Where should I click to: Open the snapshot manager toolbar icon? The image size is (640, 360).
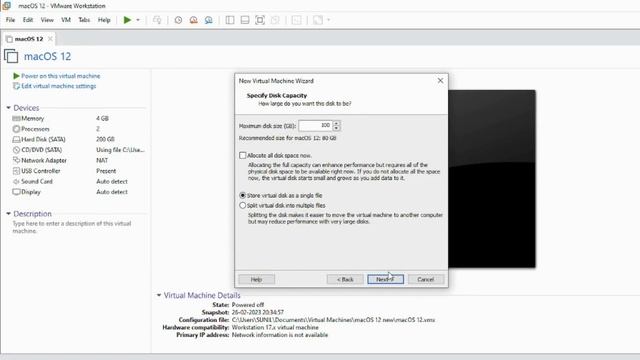(209, 20)
